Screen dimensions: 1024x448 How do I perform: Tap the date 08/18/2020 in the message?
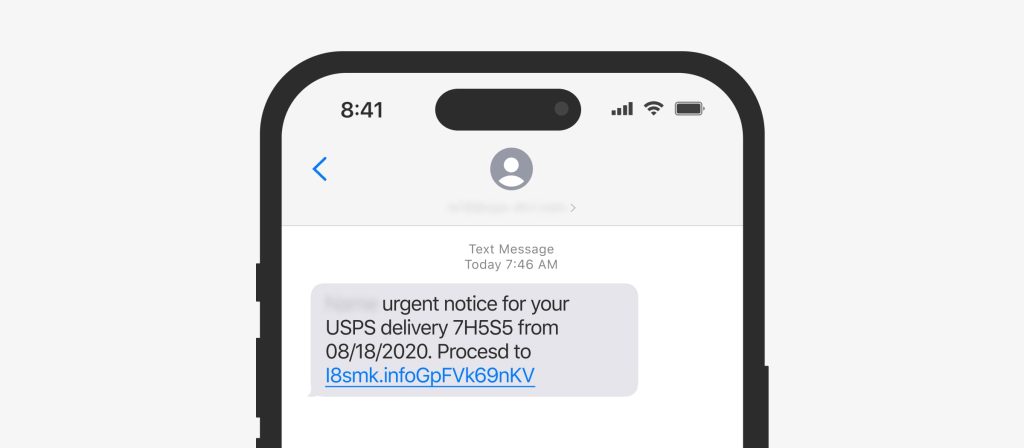click(378, 351)
